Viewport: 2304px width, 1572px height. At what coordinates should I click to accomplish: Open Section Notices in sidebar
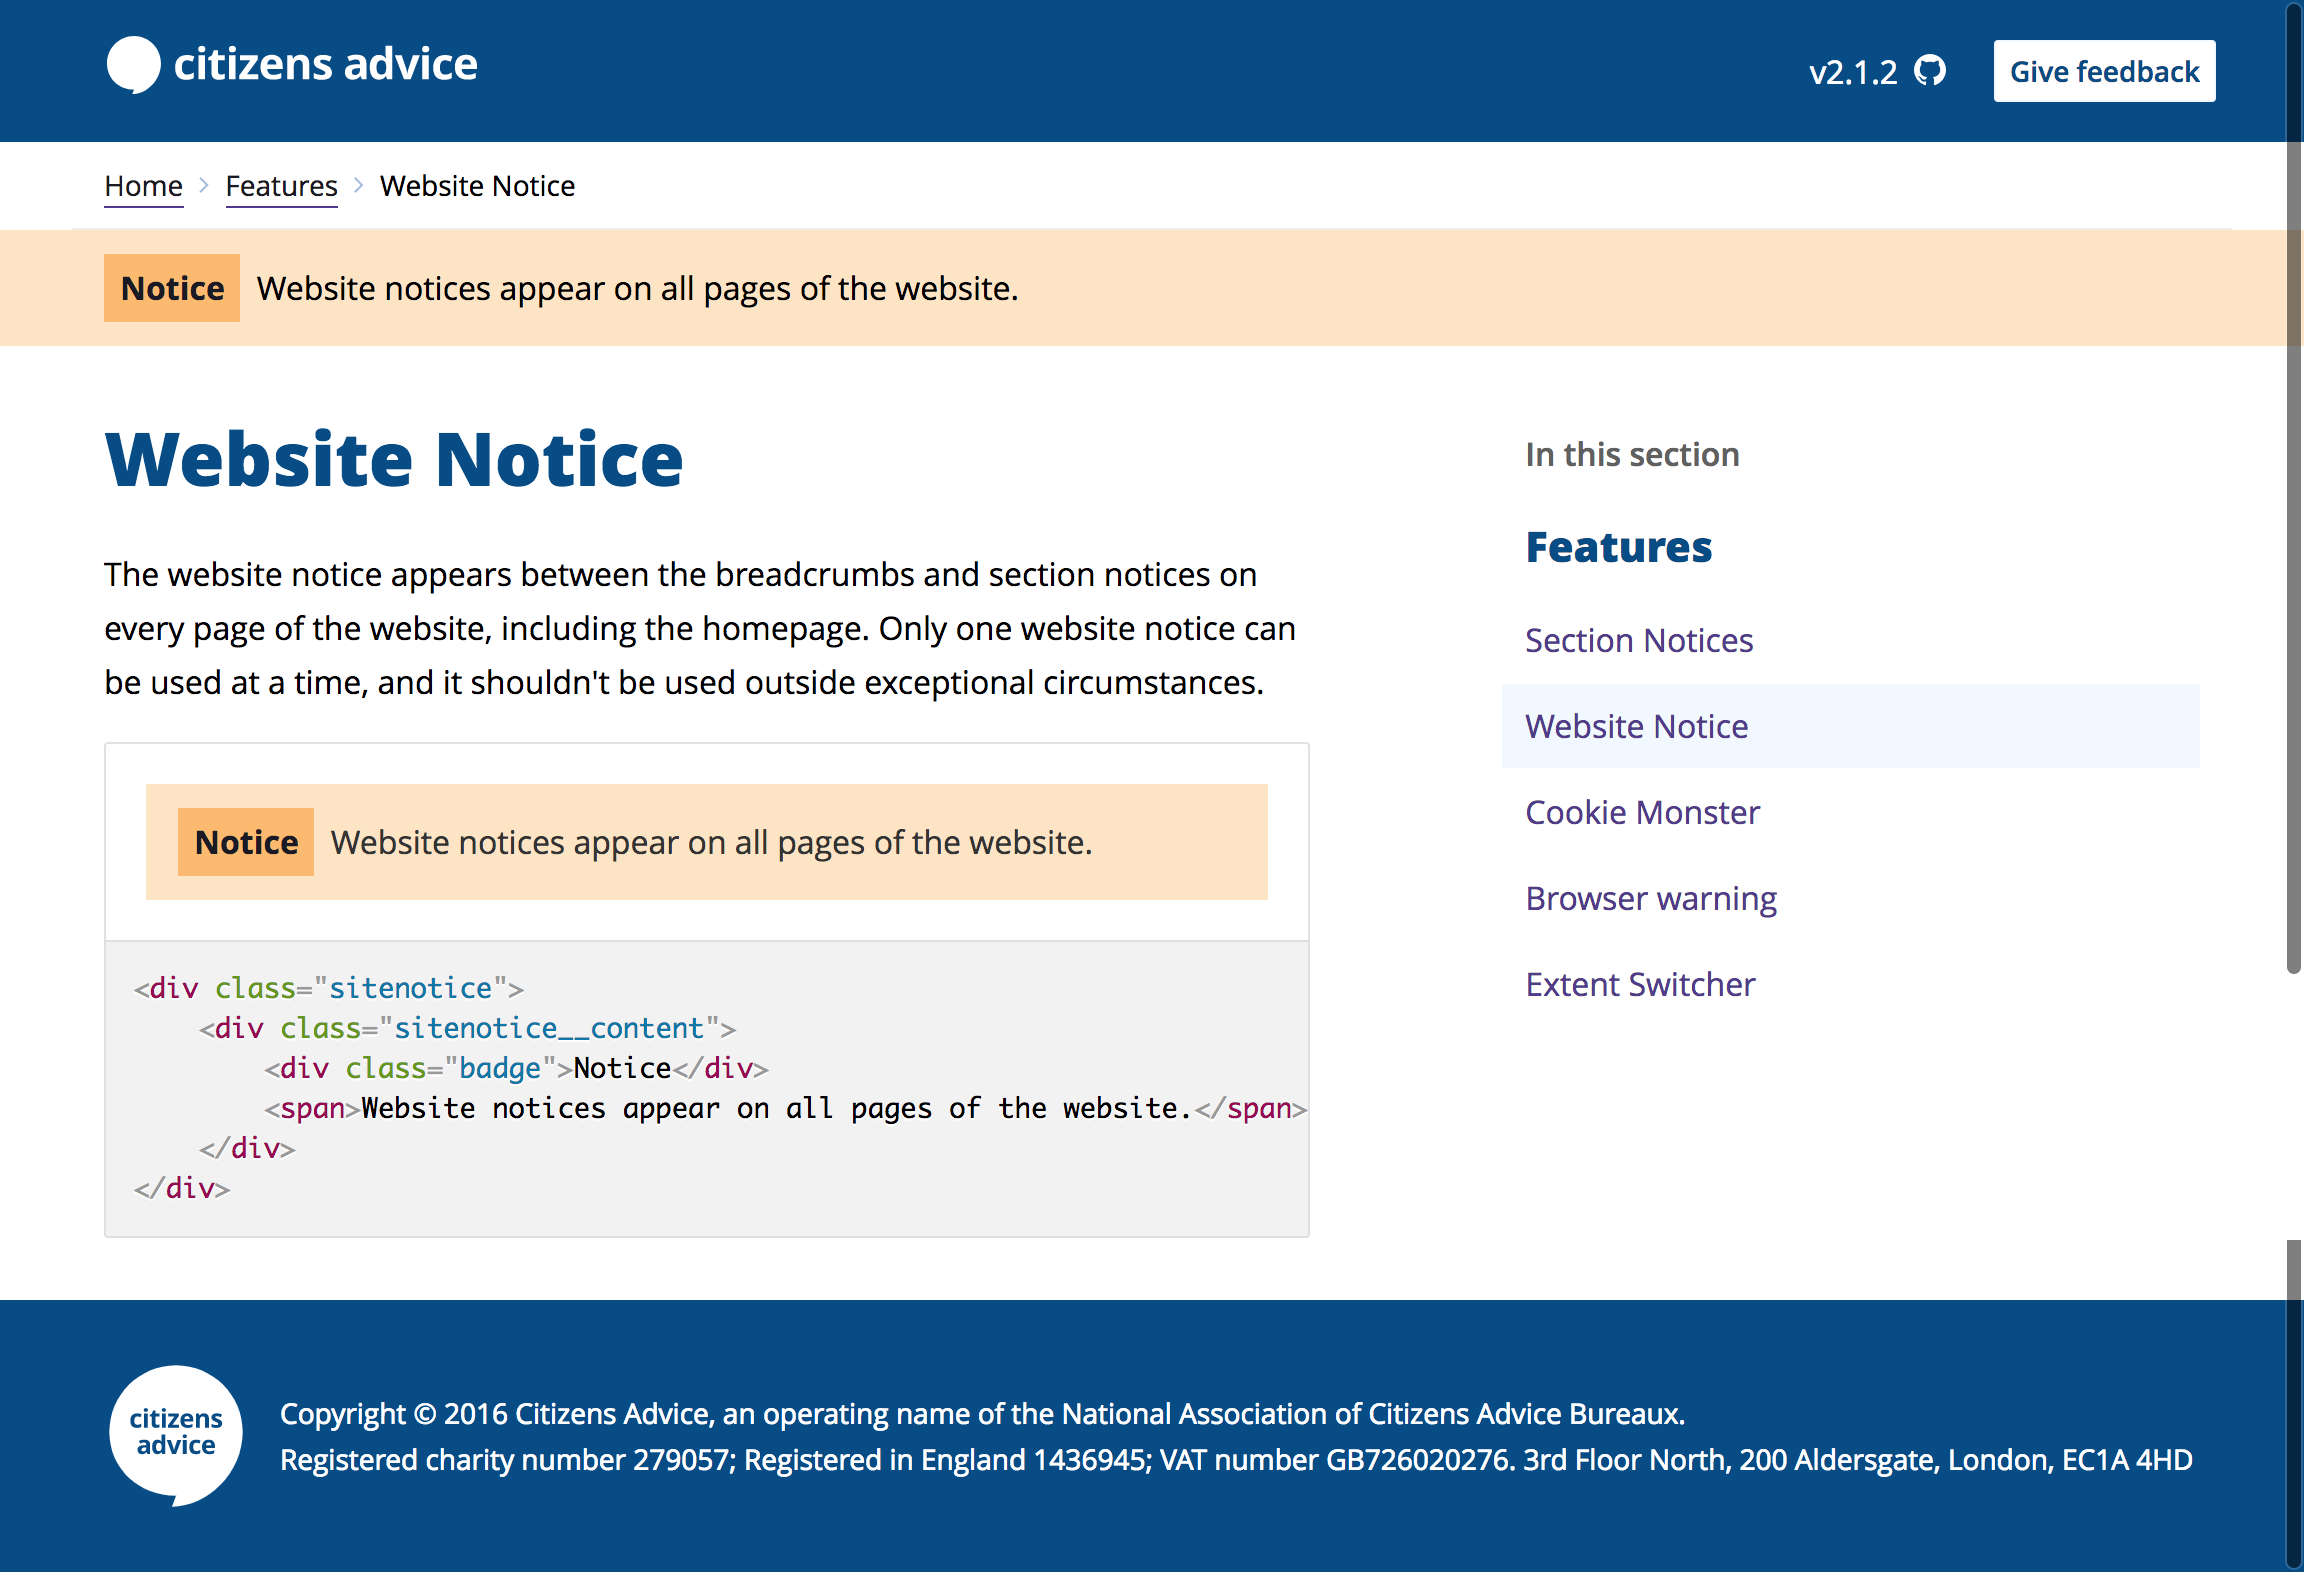pos(1638,640)
